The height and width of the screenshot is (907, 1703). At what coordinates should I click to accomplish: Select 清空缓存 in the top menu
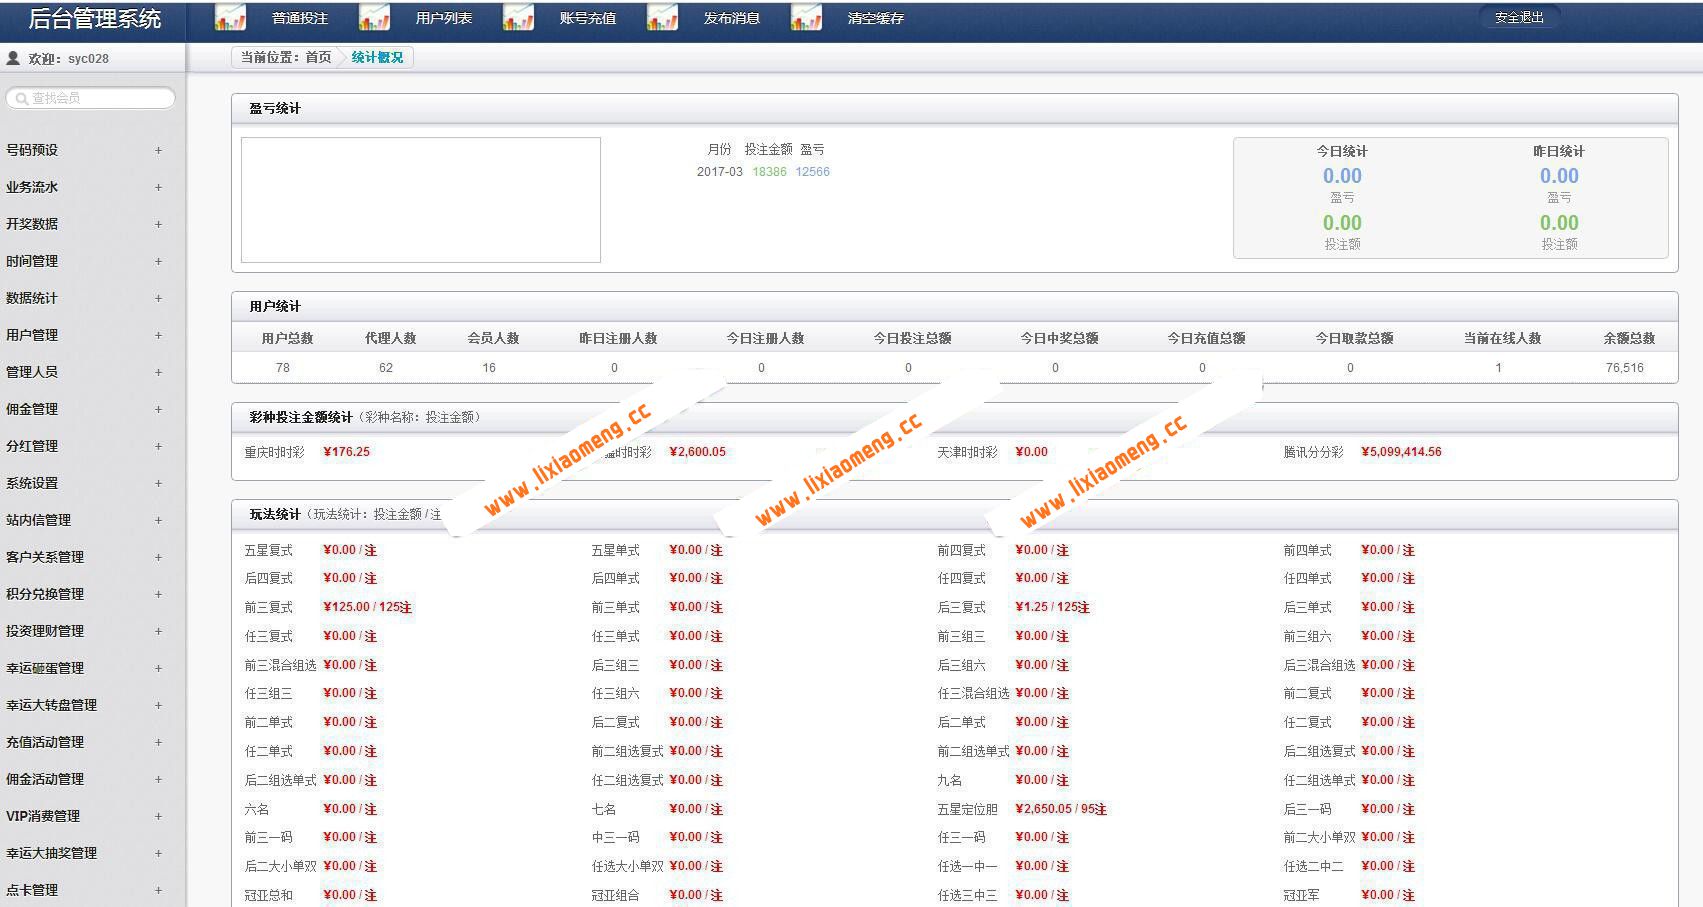(x=875, y=18)
